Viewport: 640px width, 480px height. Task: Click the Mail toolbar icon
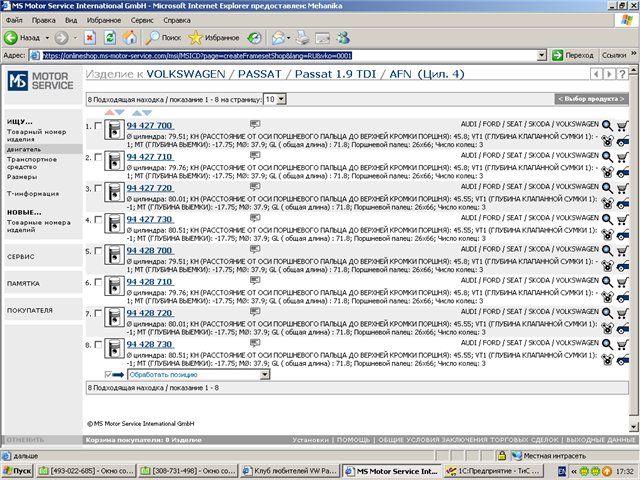click(278, 38)
